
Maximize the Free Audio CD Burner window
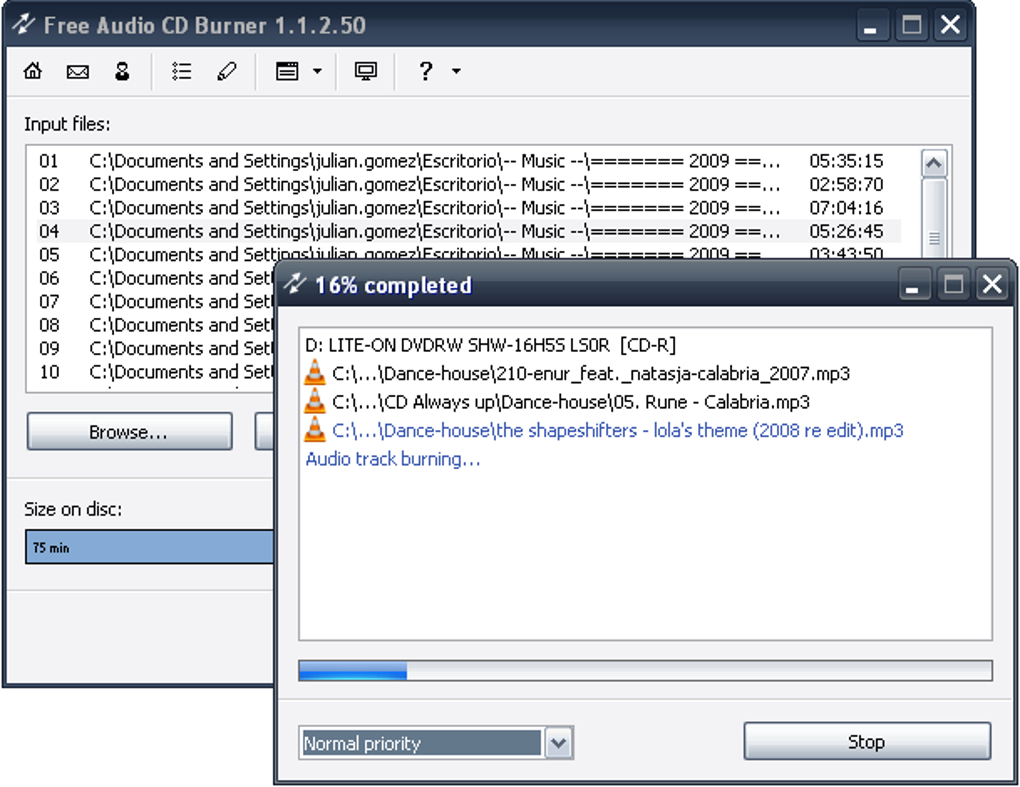pos(911,25)
